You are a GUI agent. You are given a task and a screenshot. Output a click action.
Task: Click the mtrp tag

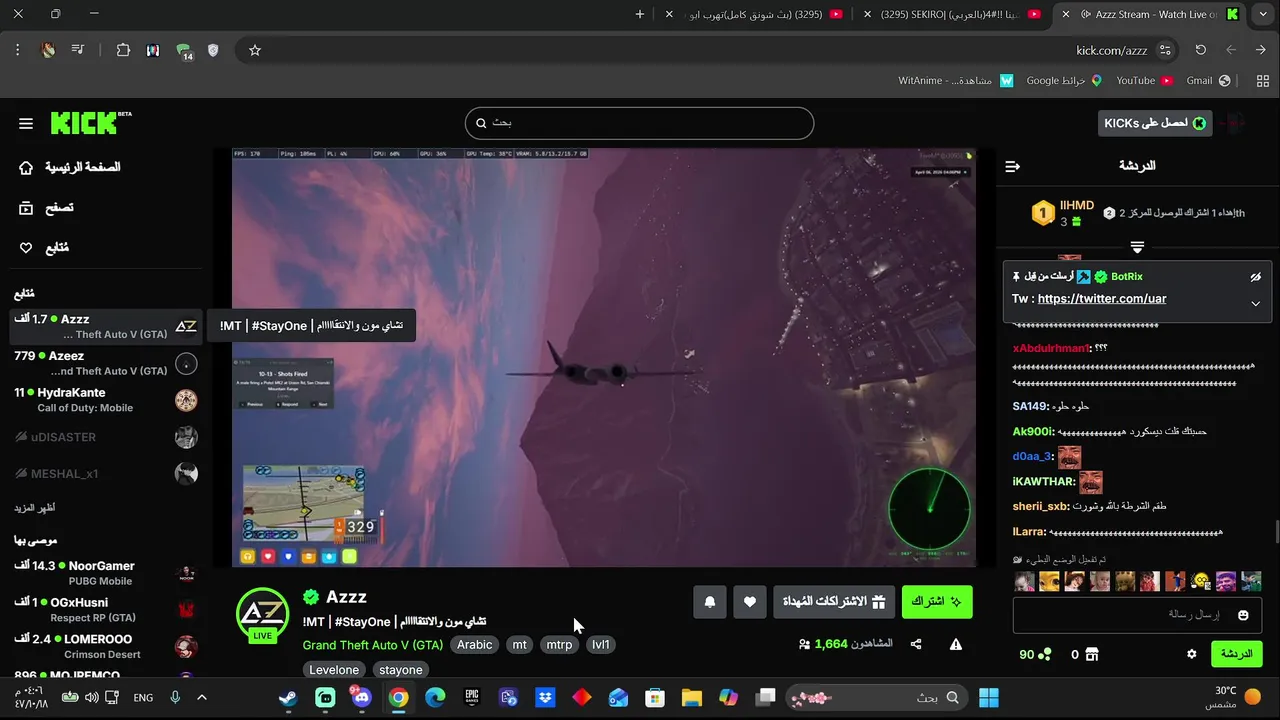click(x=559, y=645)
